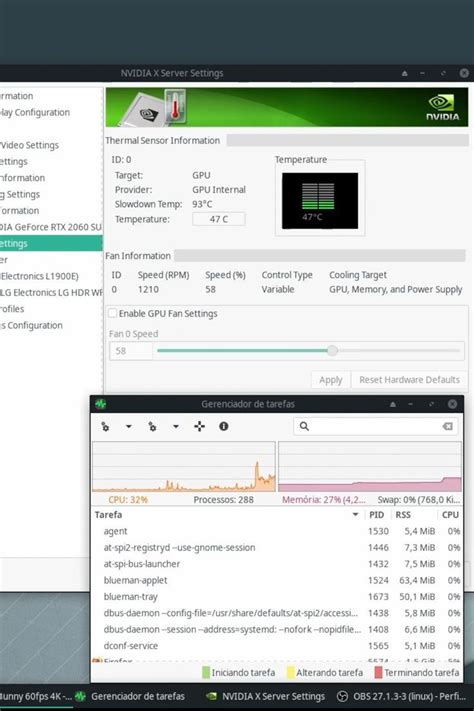Click the Apply button in NVIDIA settings

[331, 380]
